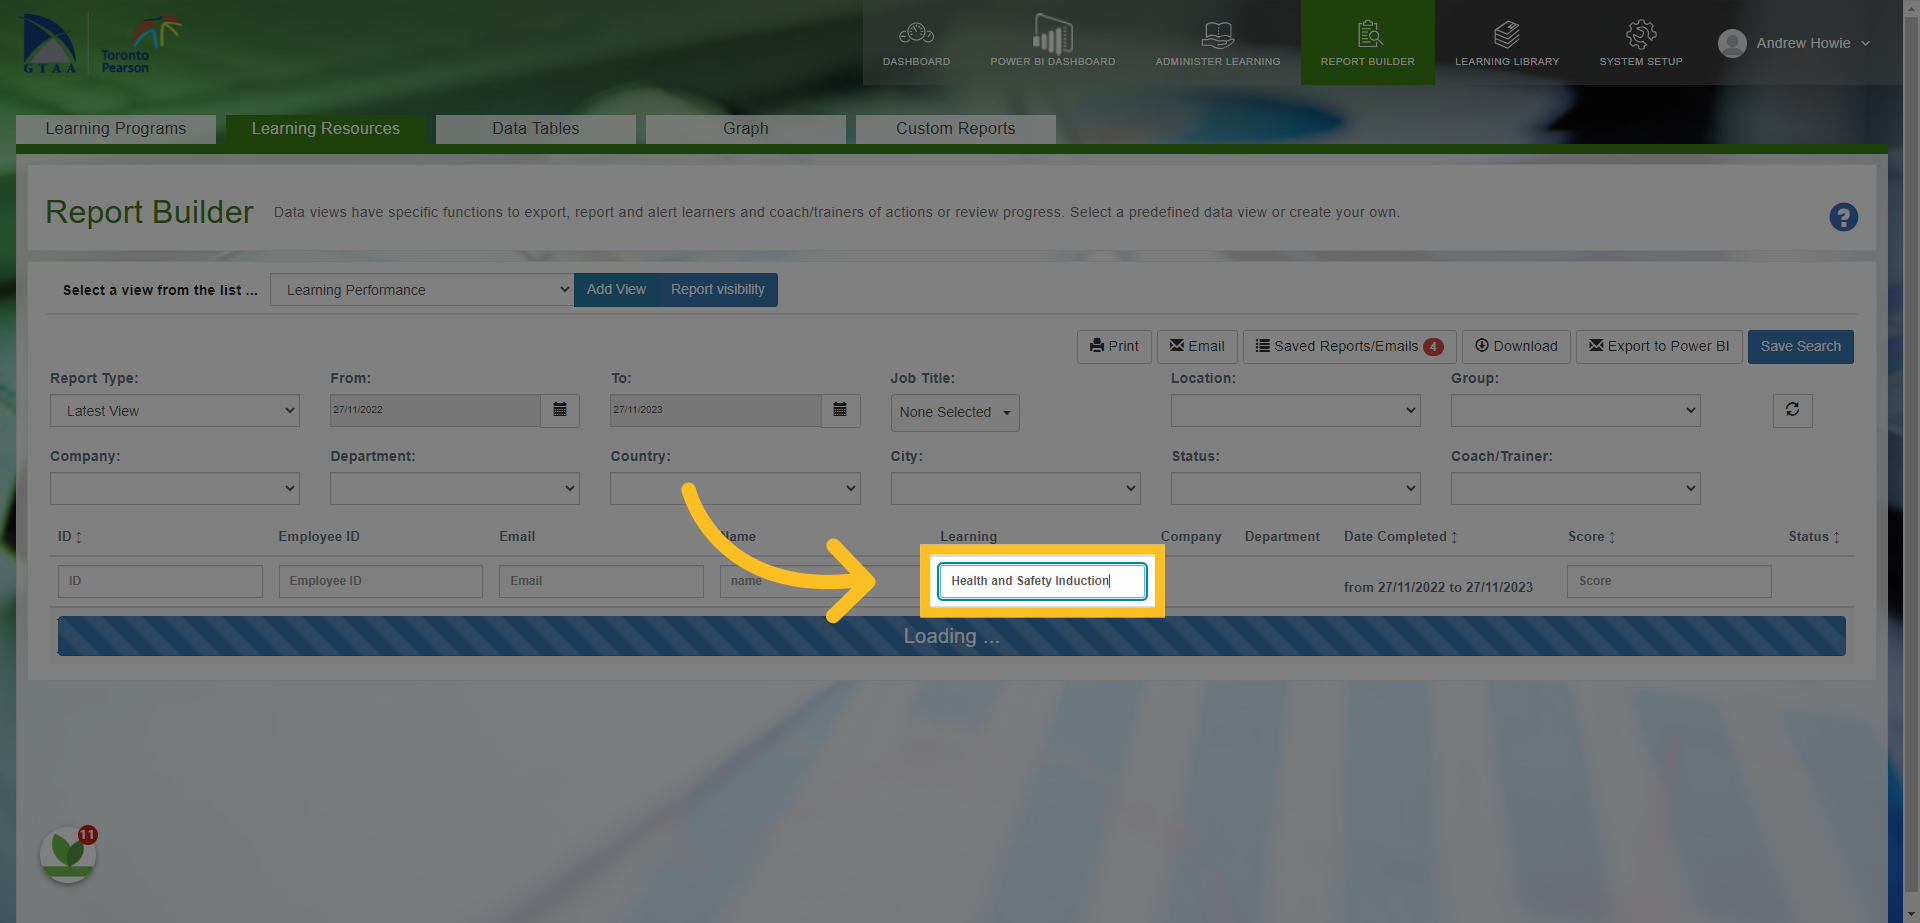Click the GTAA Toronto Pearson logo
This screenshot has height=923, width=1920.
tap(100, 43)
